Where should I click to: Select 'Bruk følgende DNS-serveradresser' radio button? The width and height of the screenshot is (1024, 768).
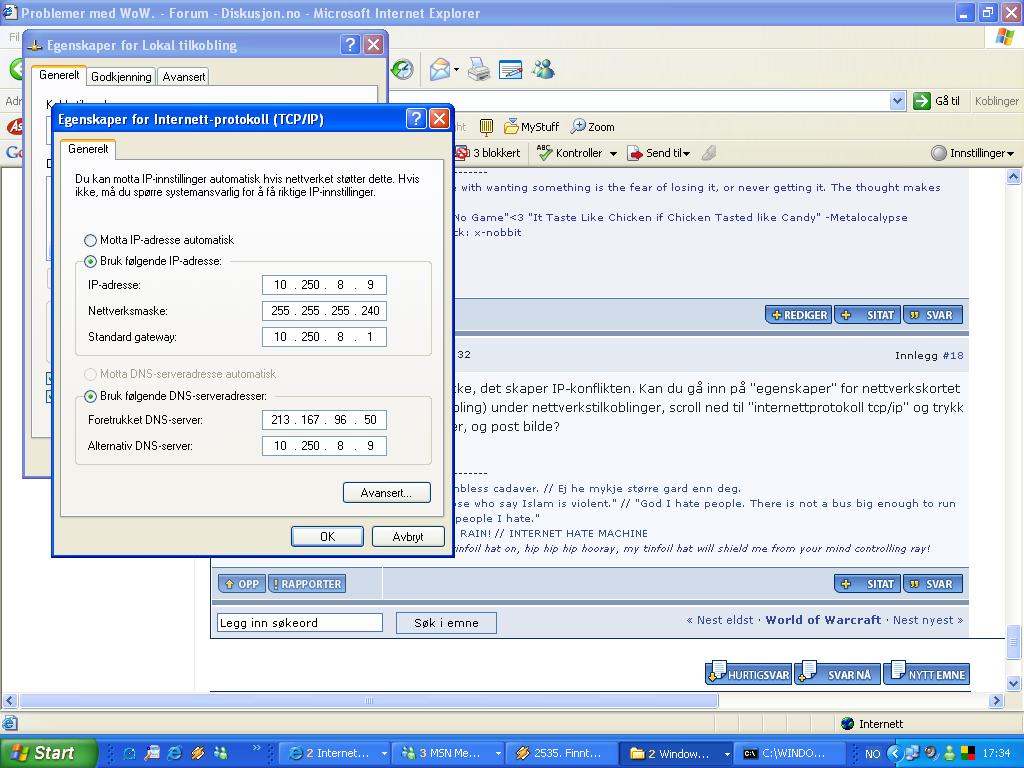pos(91,396)
